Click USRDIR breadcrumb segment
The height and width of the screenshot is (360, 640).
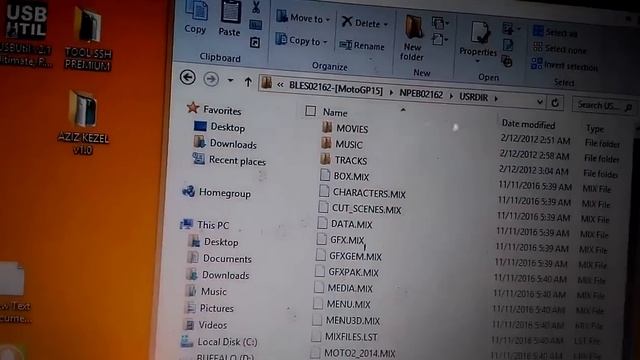click(473, 97)
